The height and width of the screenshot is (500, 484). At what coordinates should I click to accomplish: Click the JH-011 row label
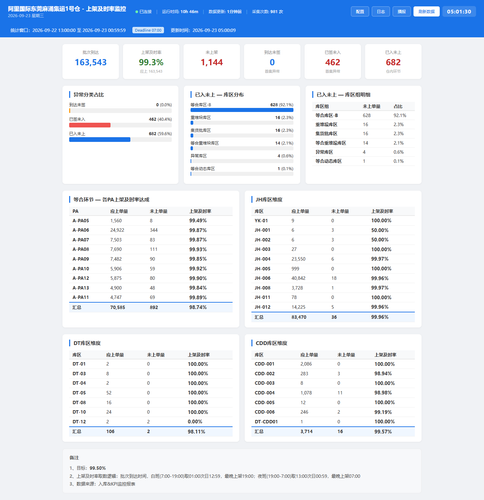(262, 297)
